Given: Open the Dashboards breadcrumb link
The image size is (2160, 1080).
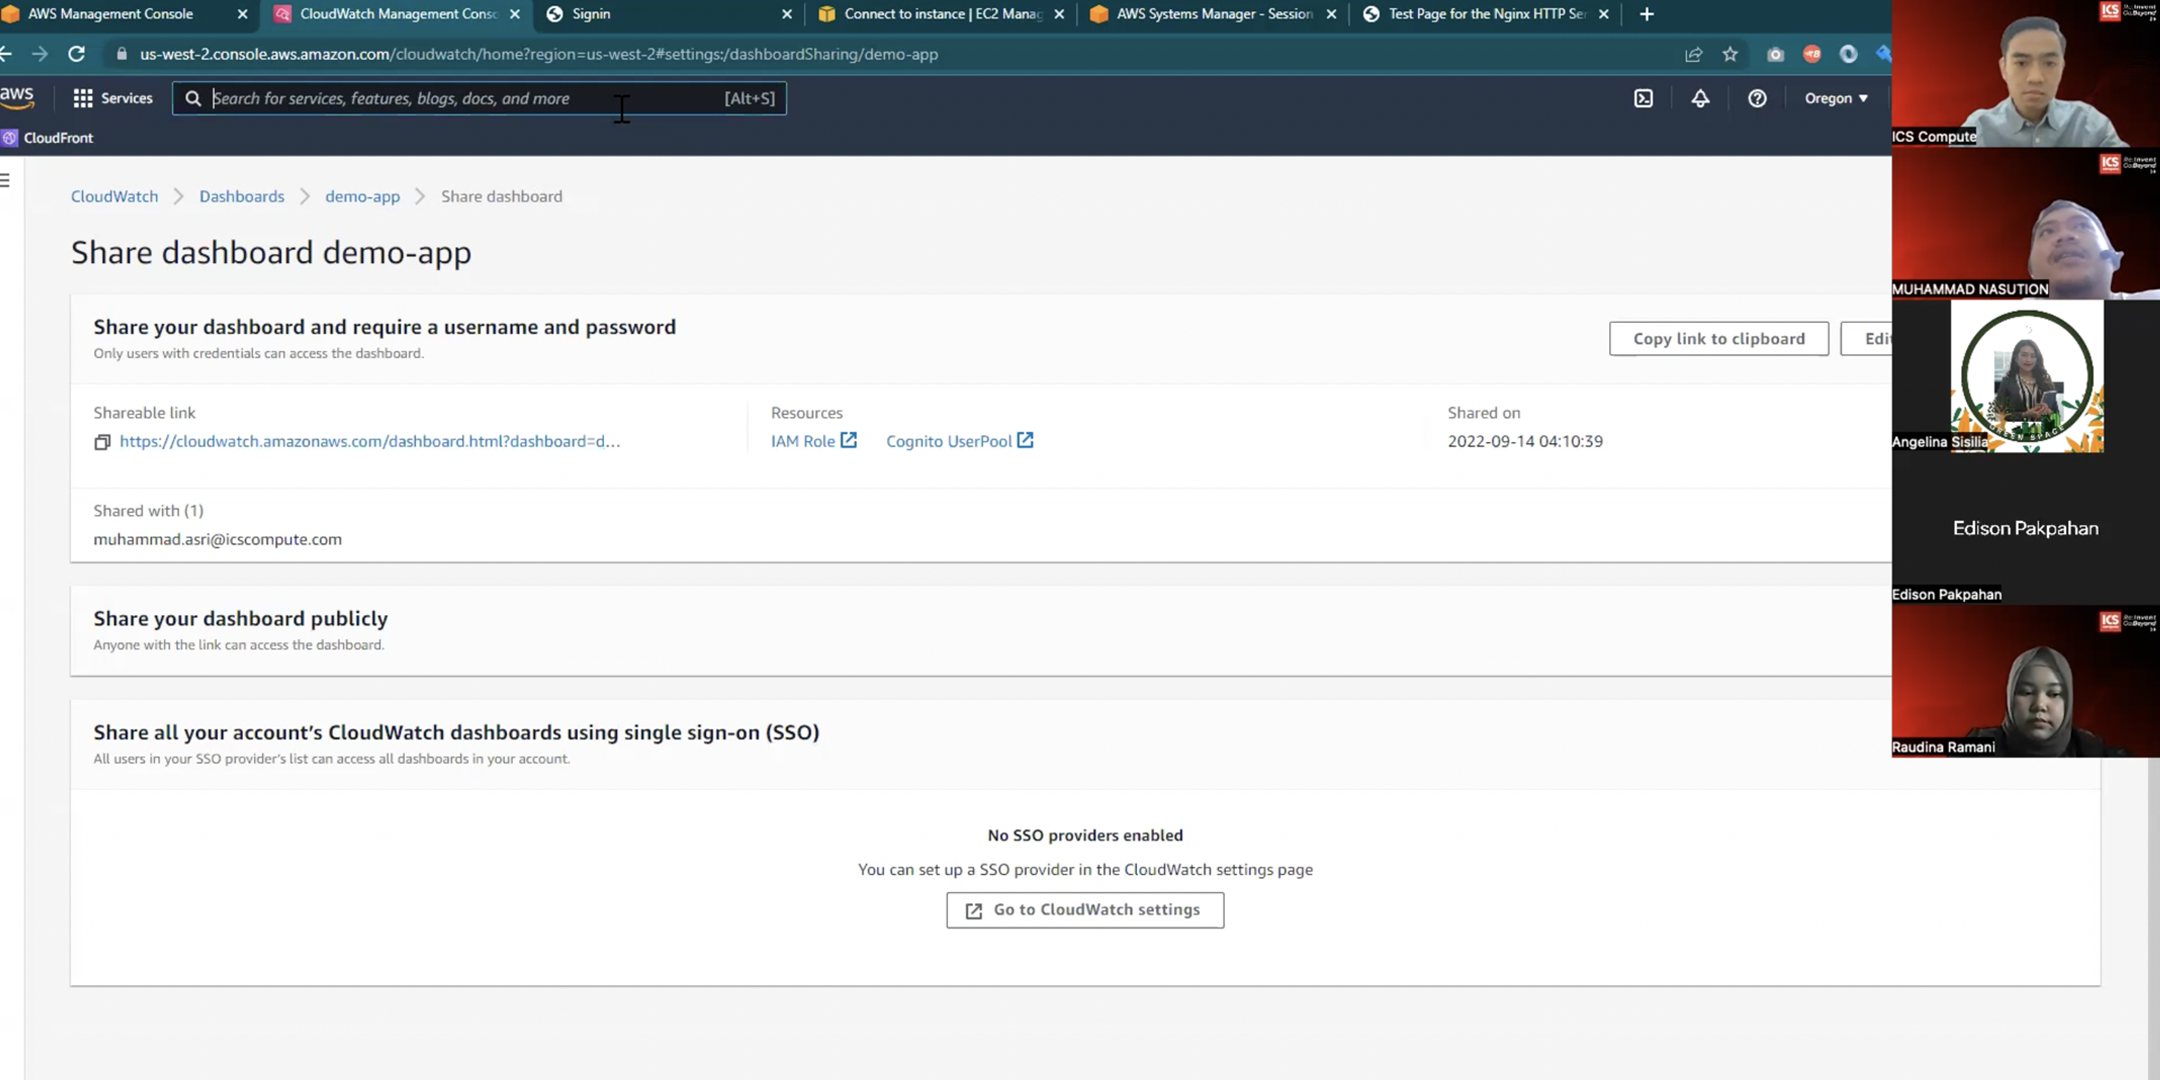Looking at the screenshot, I should [x=242, y=196].
